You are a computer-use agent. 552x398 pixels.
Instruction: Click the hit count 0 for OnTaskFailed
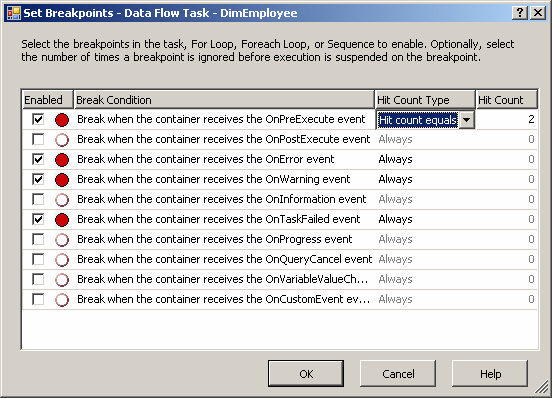[531, 220]
